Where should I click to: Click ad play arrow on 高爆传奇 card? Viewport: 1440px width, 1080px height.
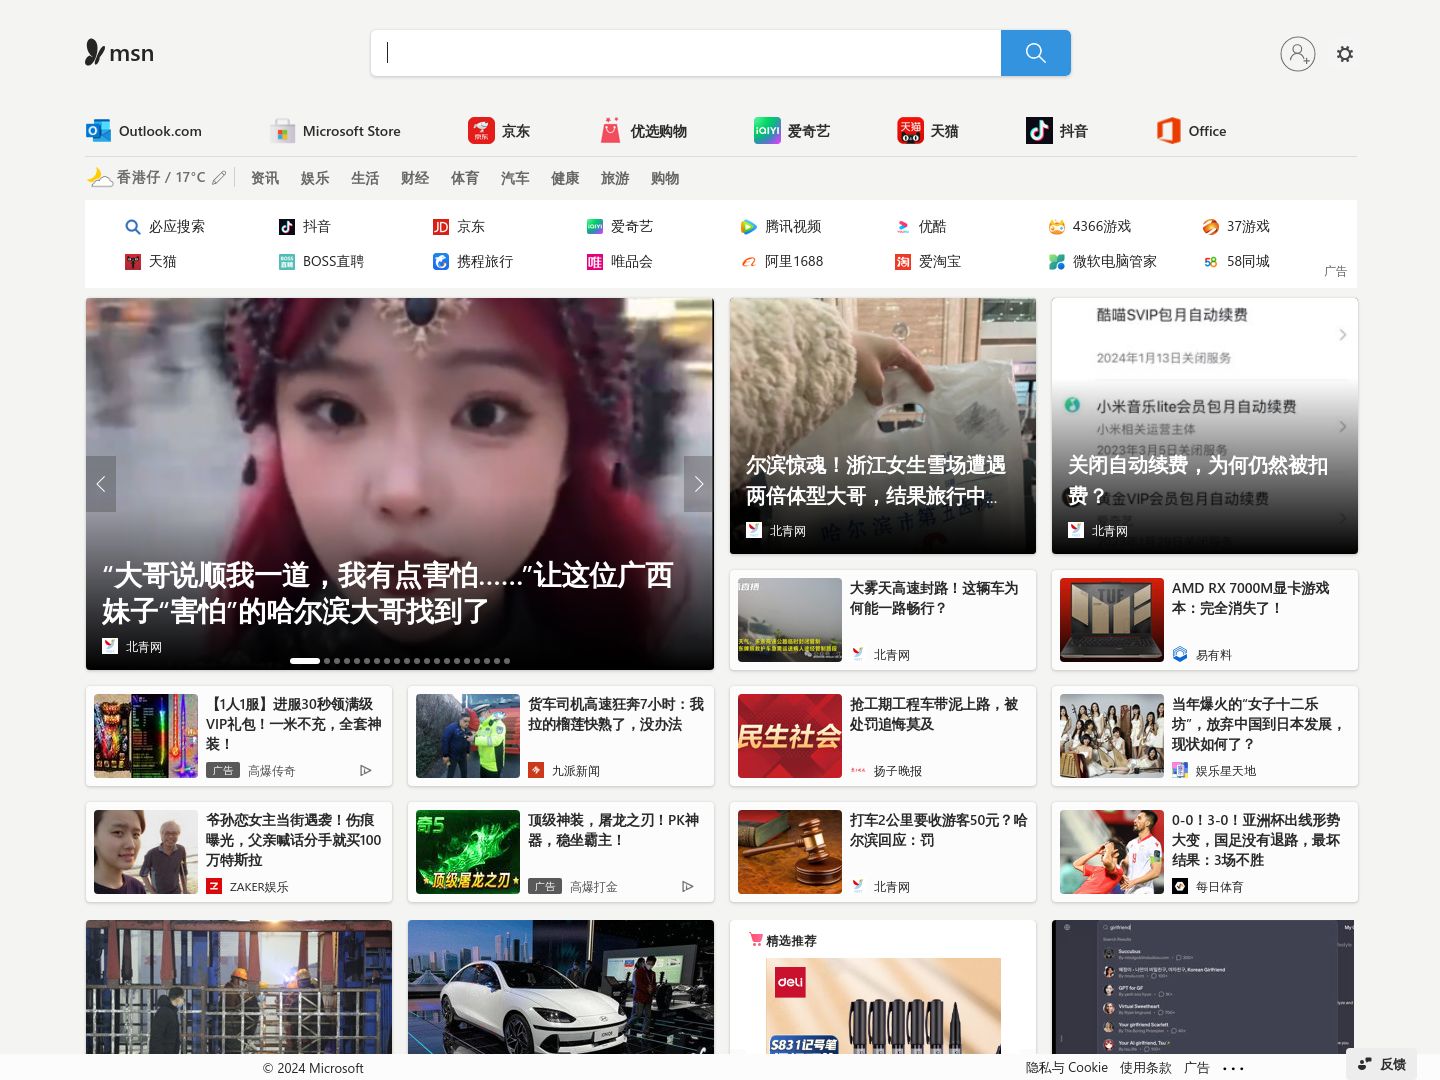366,770
